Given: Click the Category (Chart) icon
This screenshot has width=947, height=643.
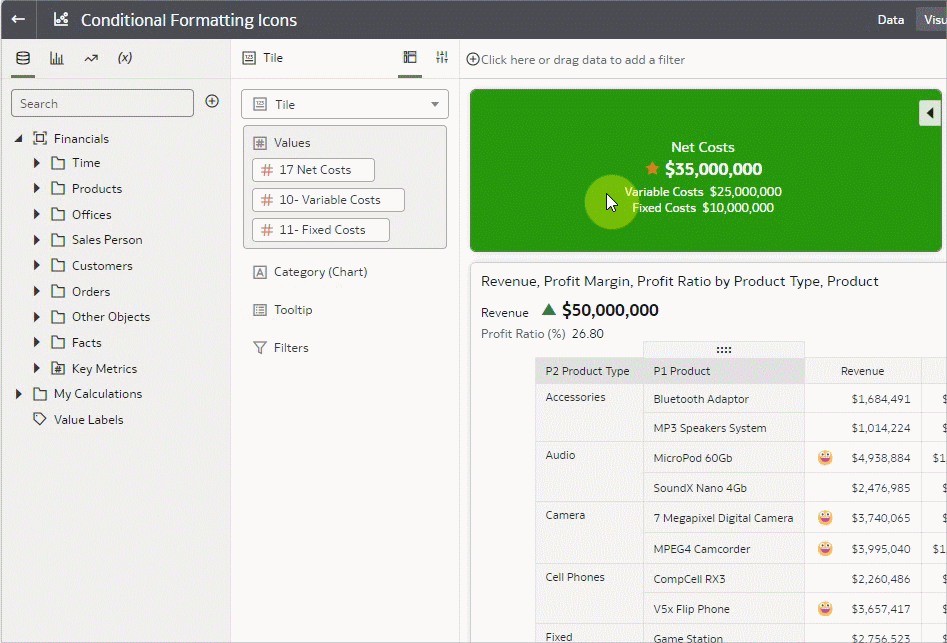Looking at the screenshot, I should (x=260, y=272).
